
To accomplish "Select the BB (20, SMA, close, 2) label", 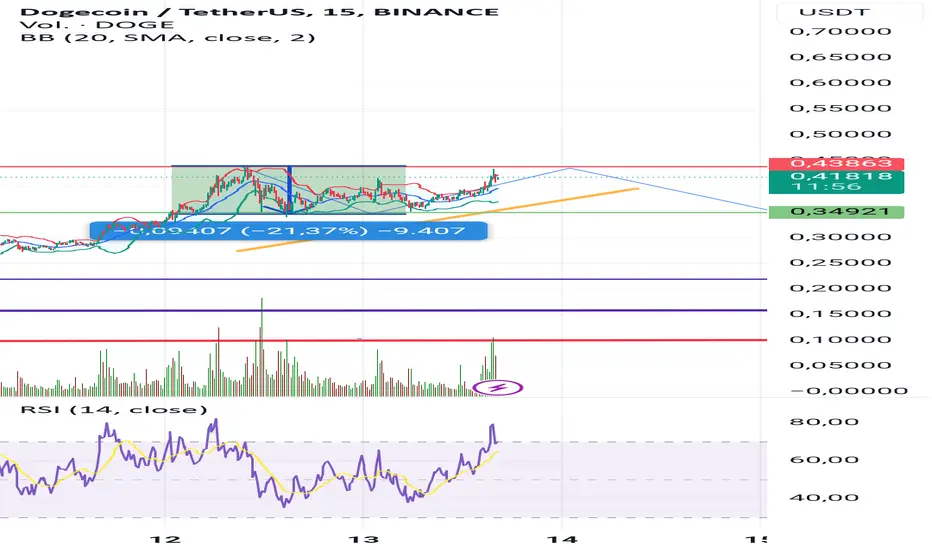I will [168, 37].
